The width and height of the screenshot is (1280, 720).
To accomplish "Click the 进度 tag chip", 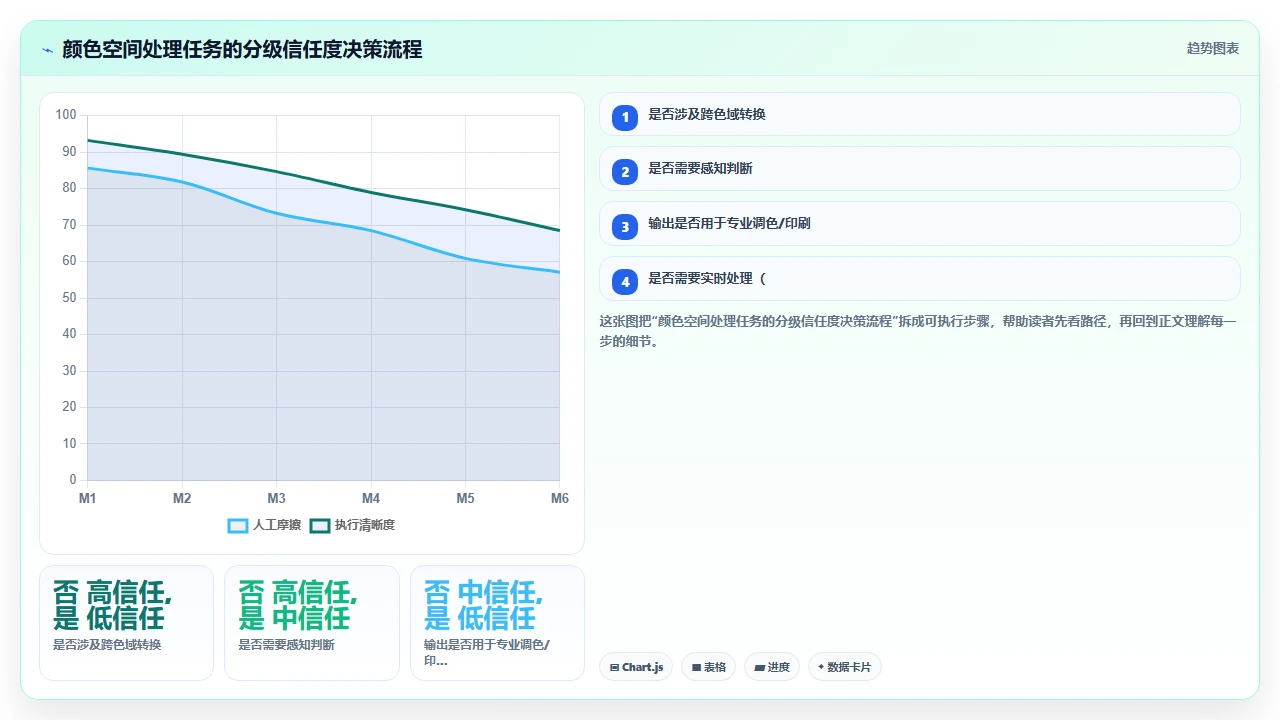I will tap(772, 667).
